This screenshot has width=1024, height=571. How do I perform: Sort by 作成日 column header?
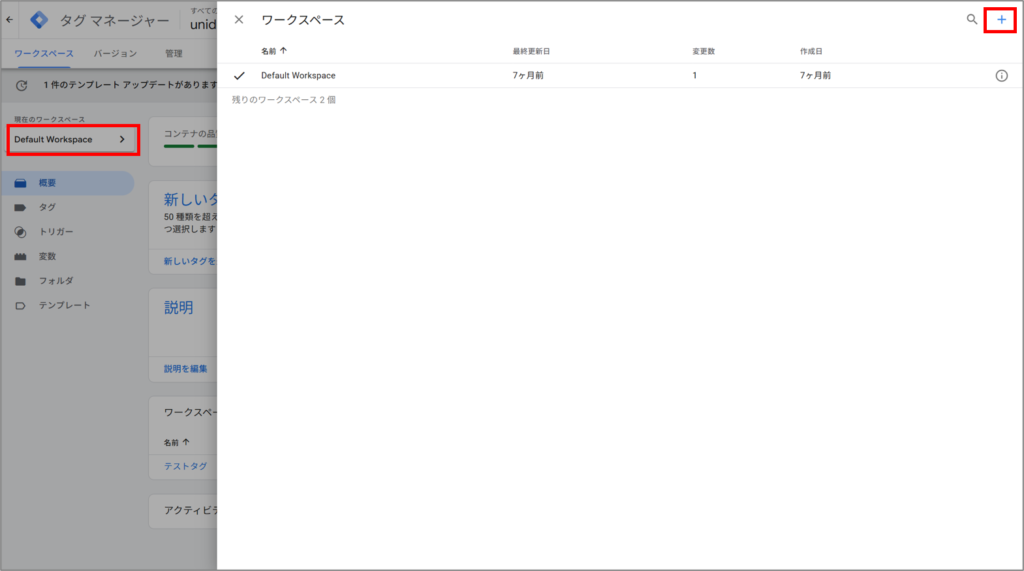click(x=811, y=51)
